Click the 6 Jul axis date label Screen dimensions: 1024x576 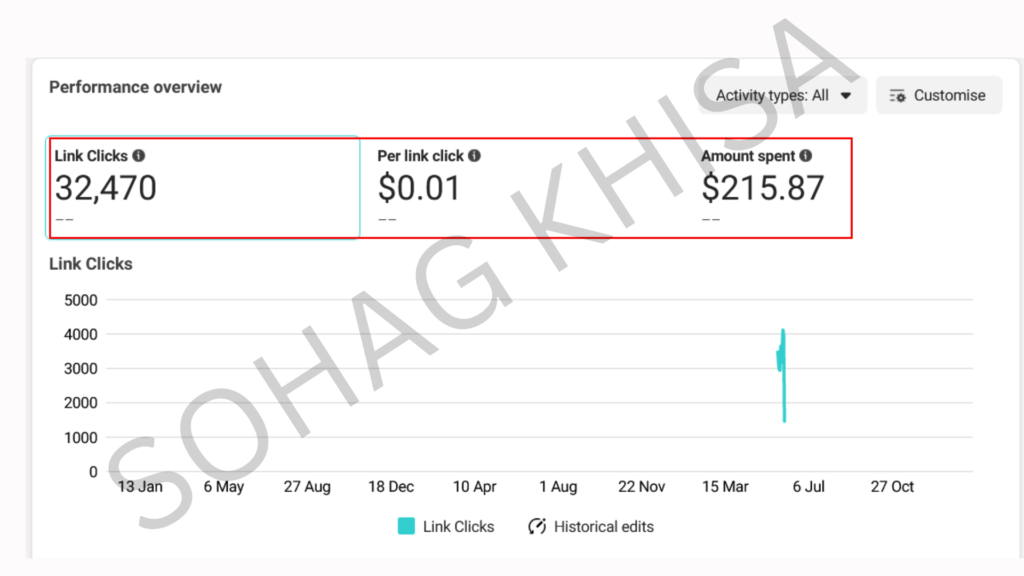coord(808,487)
